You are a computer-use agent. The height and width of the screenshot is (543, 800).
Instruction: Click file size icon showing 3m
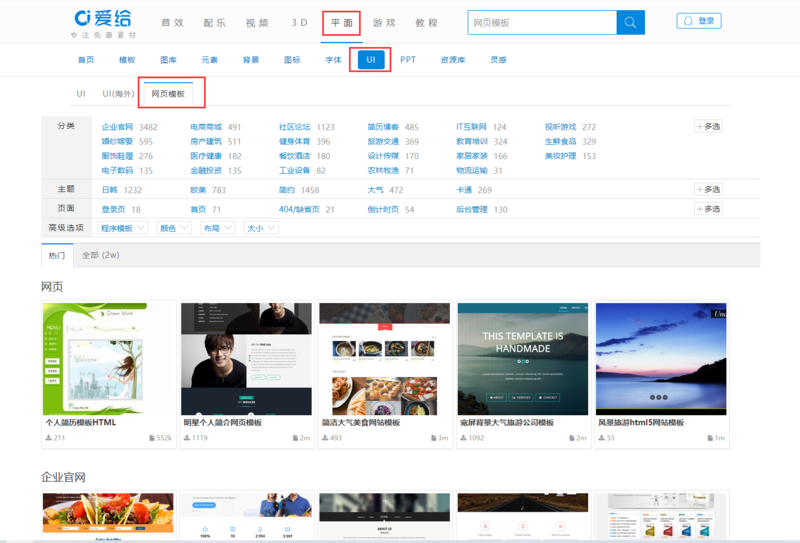[x=434, y=438]
